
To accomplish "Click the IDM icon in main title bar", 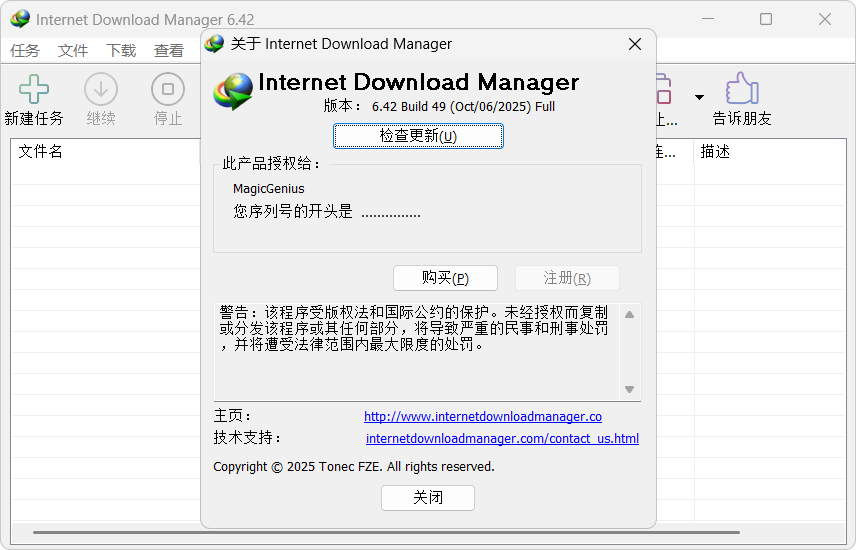I will (20, 19).
